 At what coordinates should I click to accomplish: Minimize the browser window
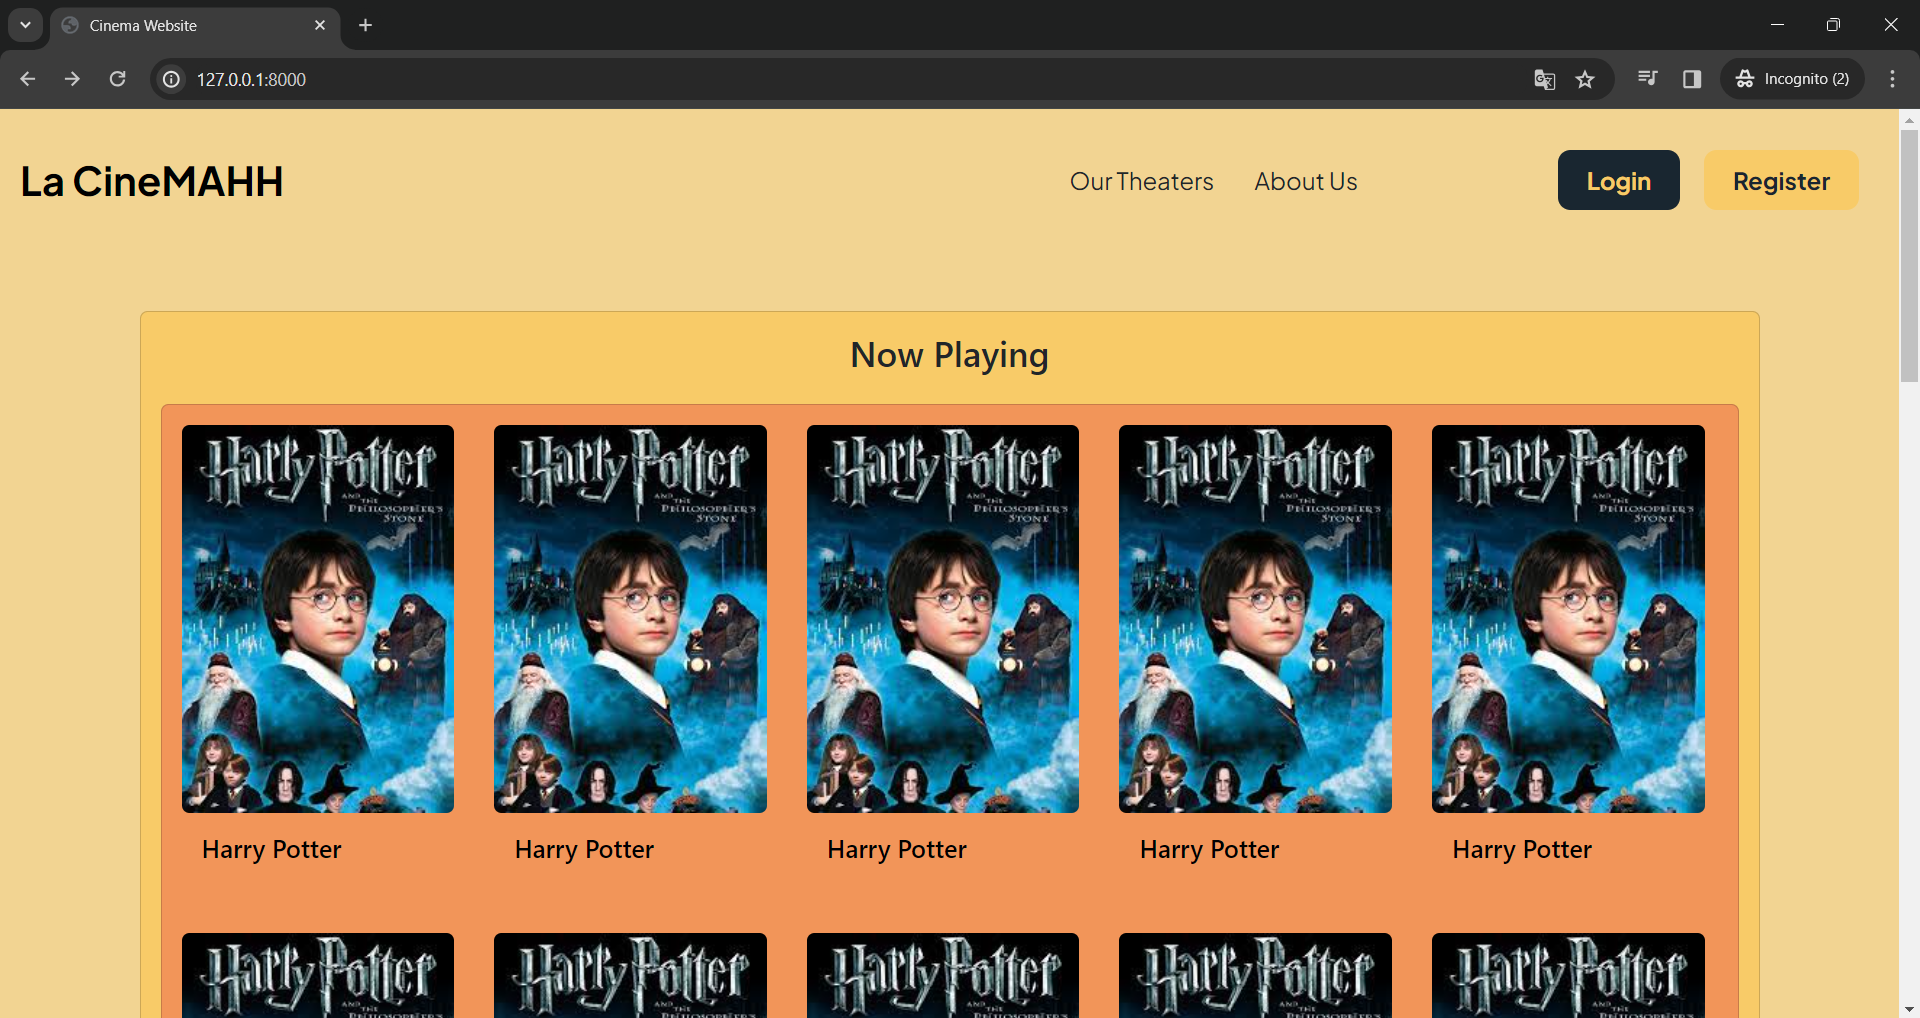pos(1777,25)
